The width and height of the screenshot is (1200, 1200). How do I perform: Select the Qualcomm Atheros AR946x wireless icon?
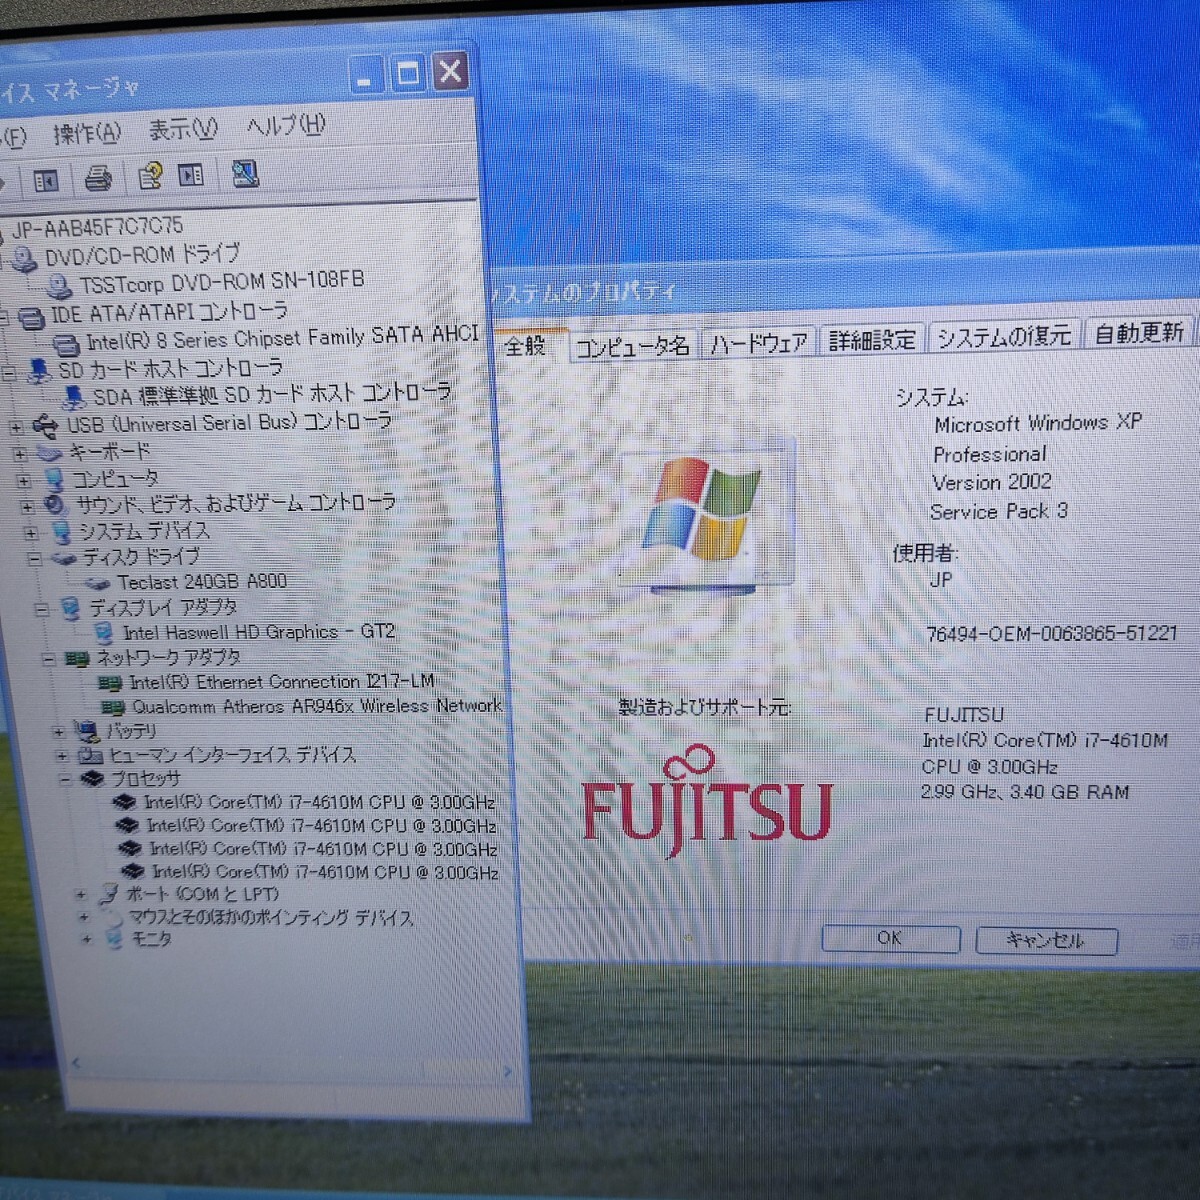(x=113, y=707)
